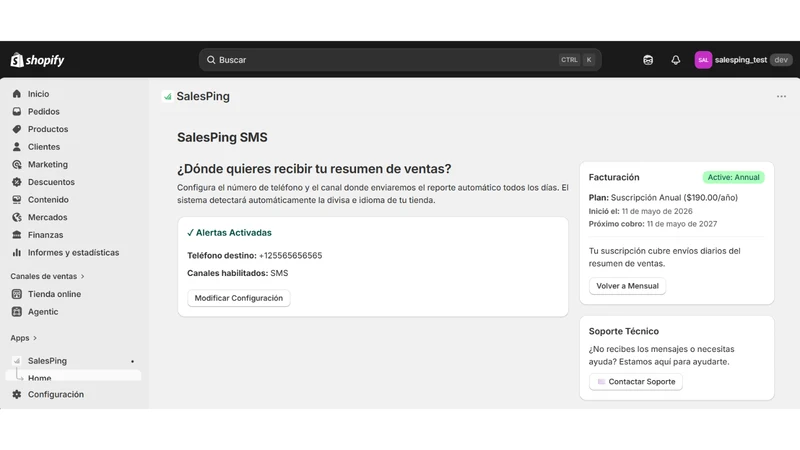Click the Clientes person icon

[17, 146]
